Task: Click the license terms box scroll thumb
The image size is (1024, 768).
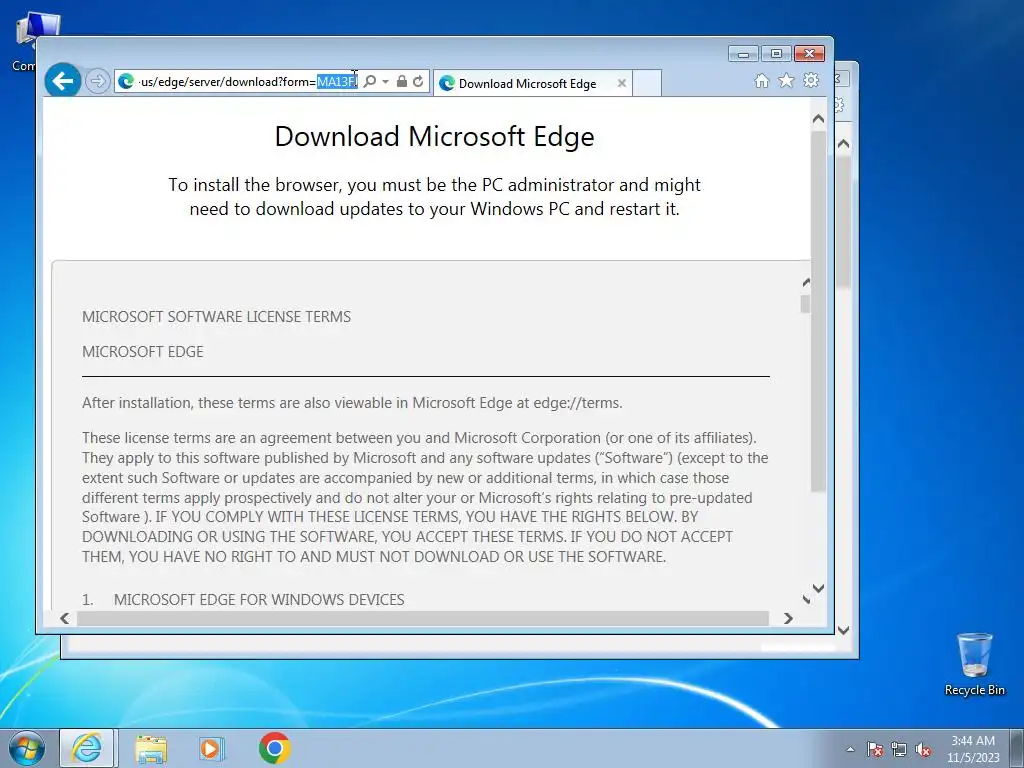Action: (805, 304)
